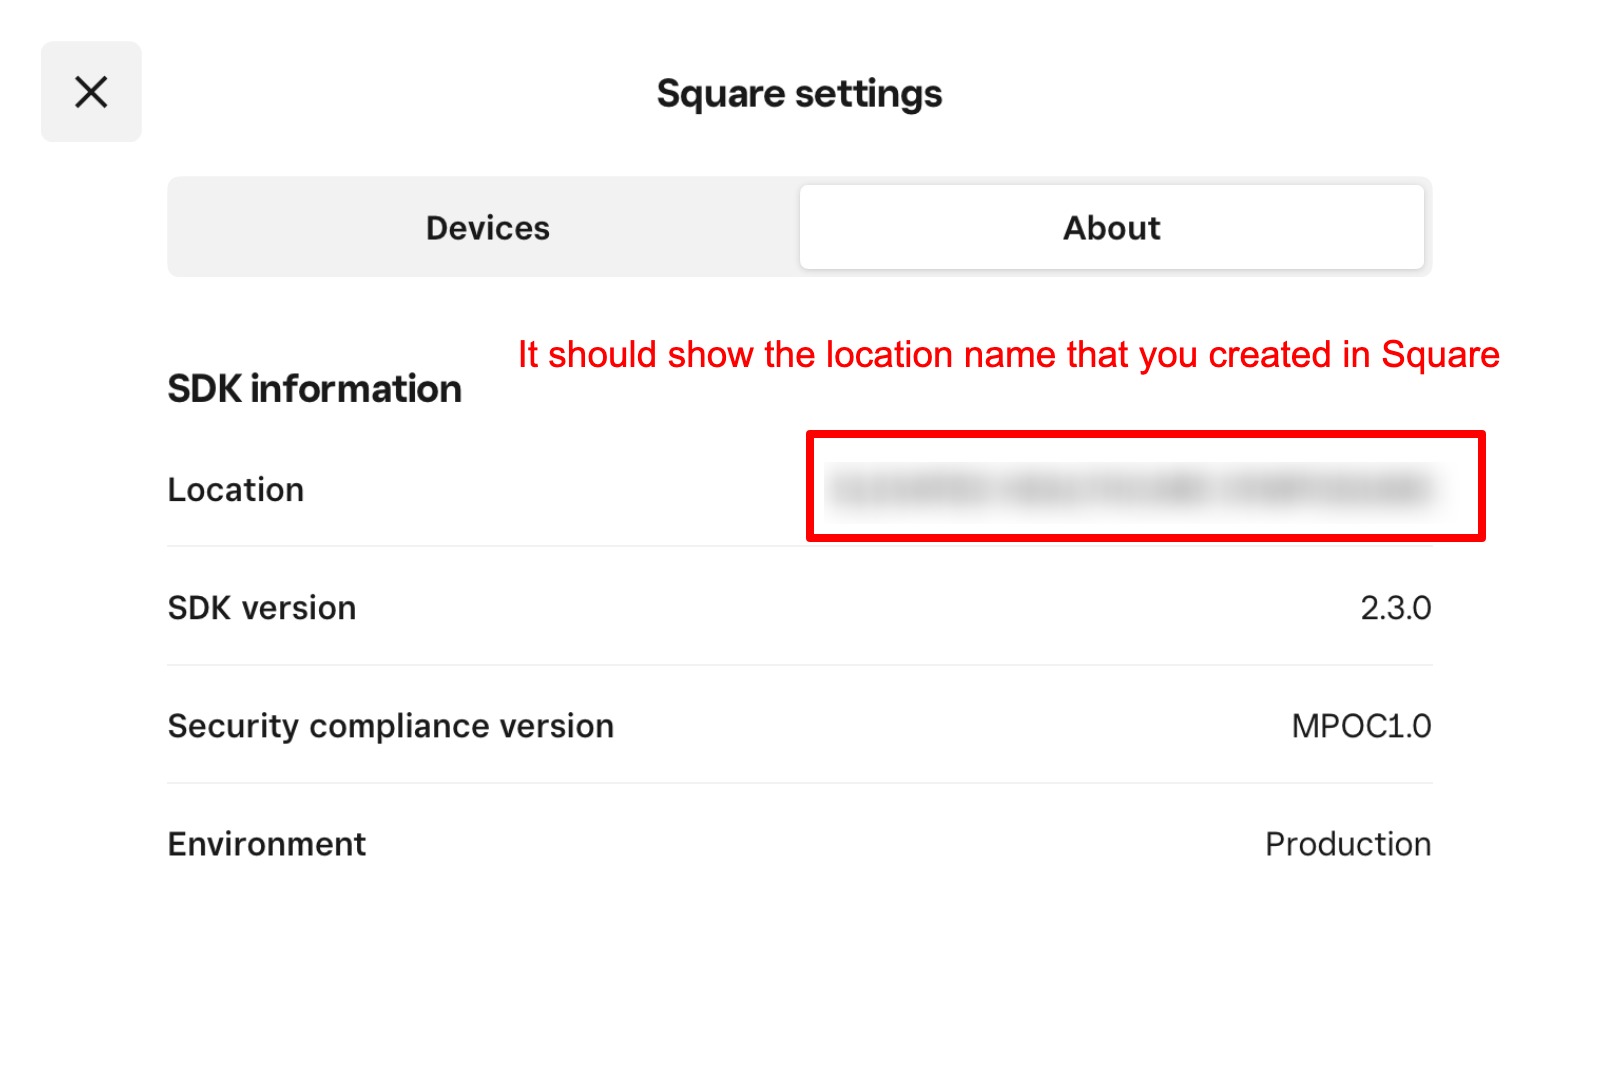Click divider below Security compliance version row
The width and height of the screenshot is (1610, 1074).
tap(800, 783)
